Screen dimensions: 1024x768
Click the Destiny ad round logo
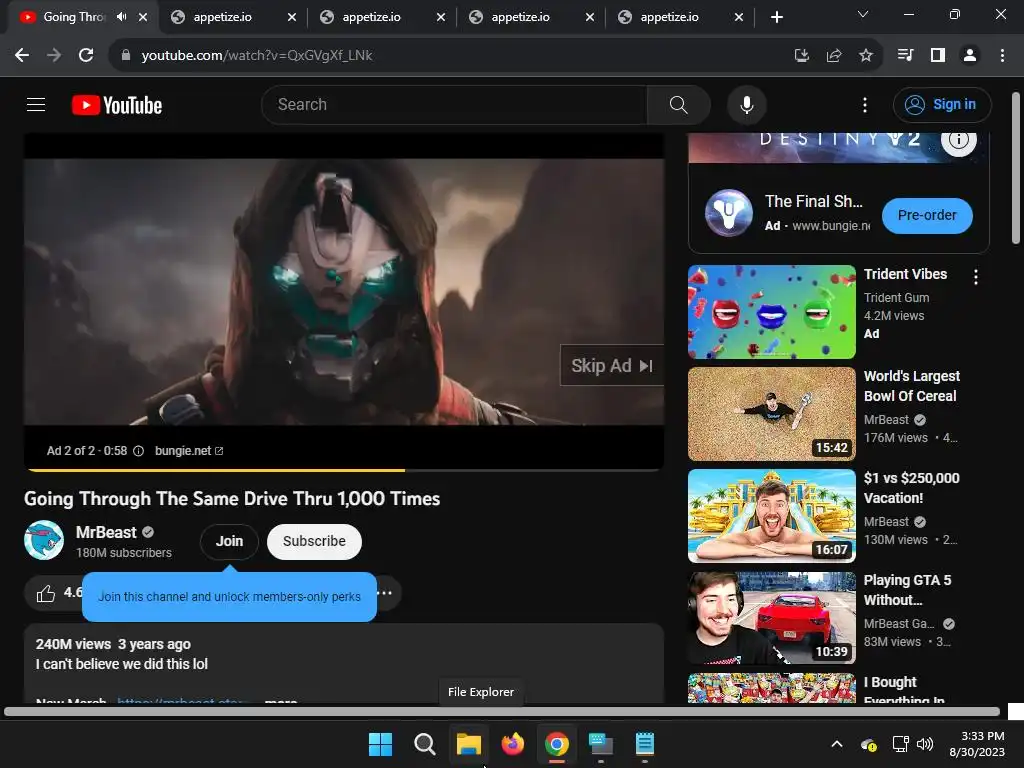pos(729,213)
